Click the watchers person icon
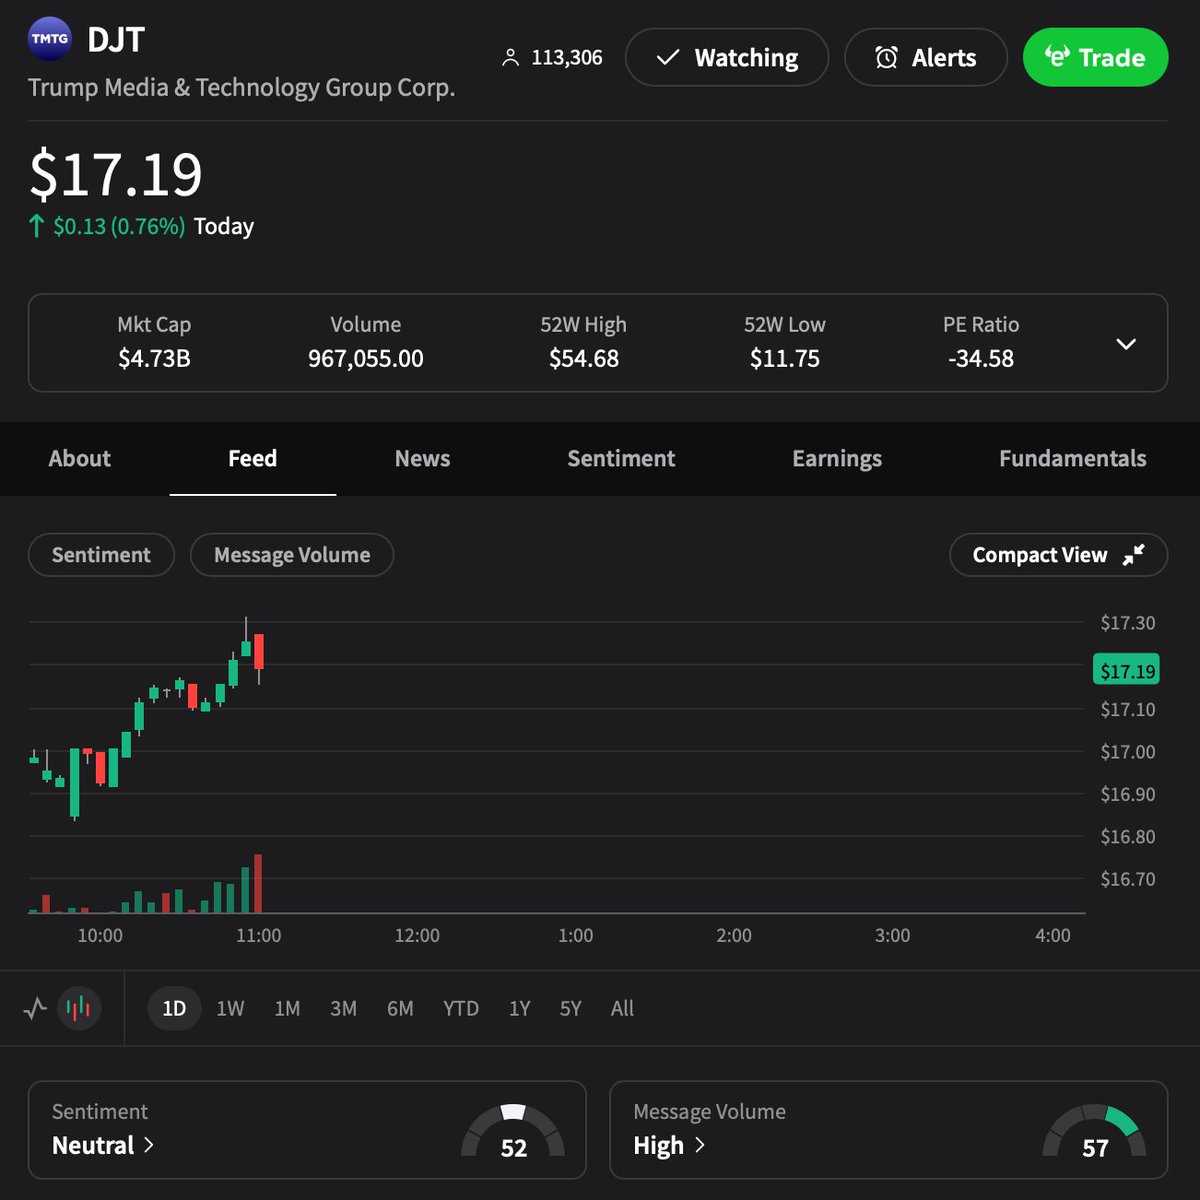The height and width of the screenshot is (1200, 1200). click(510, 58)
